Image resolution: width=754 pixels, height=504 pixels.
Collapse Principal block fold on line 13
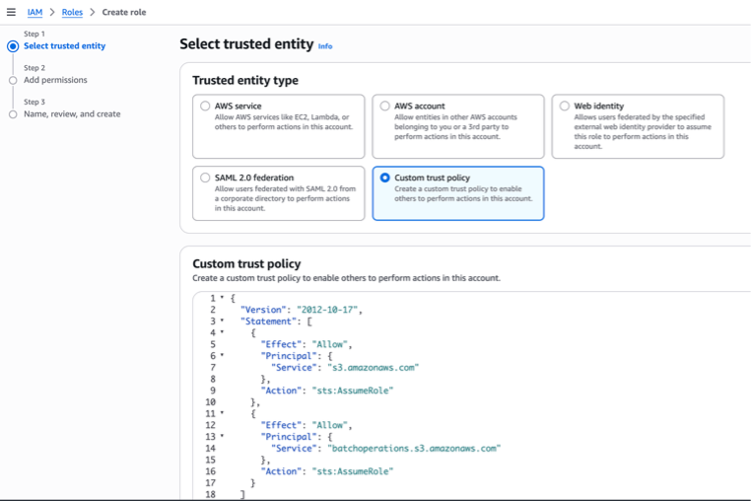[x=222, y=436]
